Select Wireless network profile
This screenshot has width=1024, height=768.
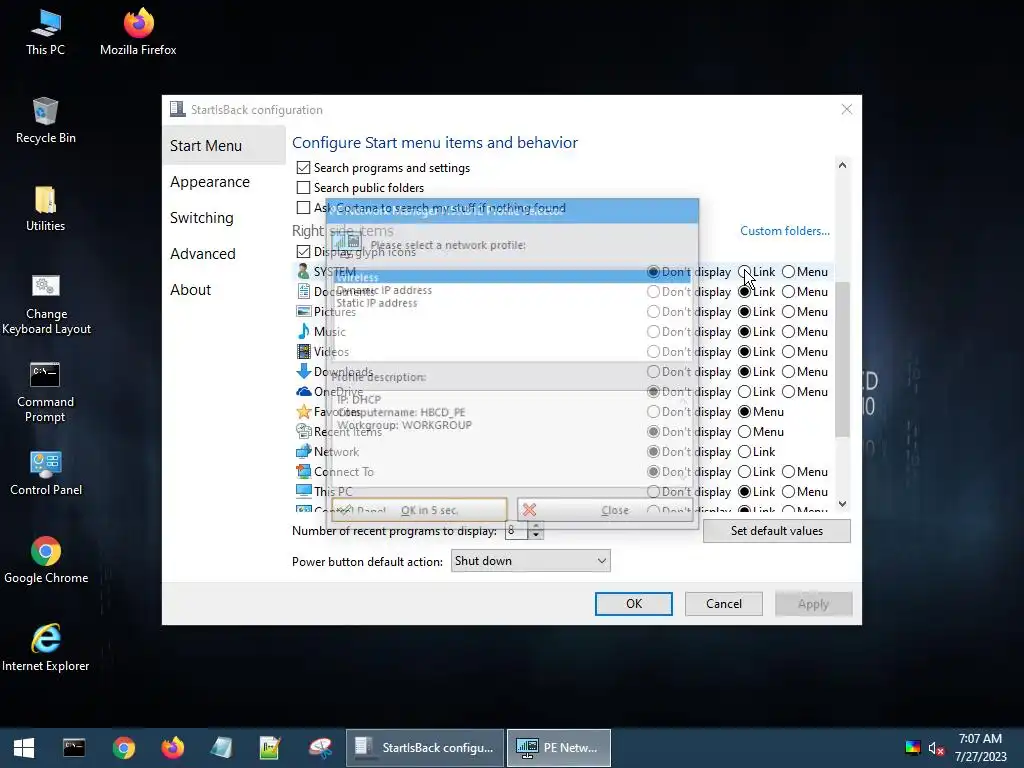point(511,277)
